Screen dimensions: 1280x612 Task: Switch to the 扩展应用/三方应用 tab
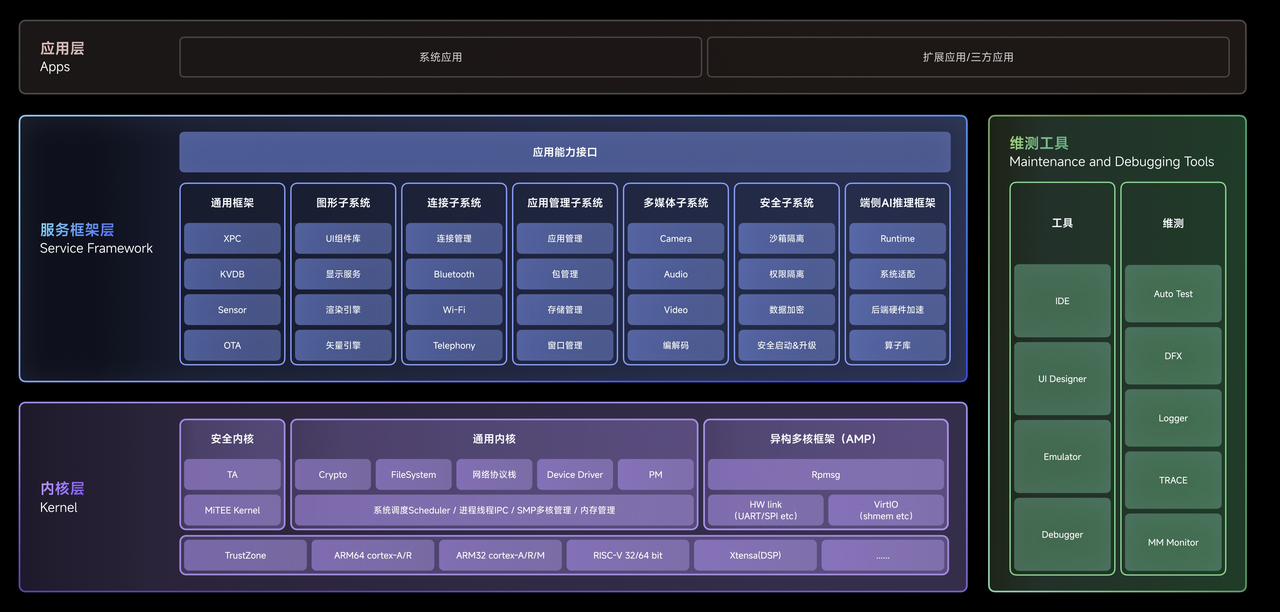pos(967,56)
